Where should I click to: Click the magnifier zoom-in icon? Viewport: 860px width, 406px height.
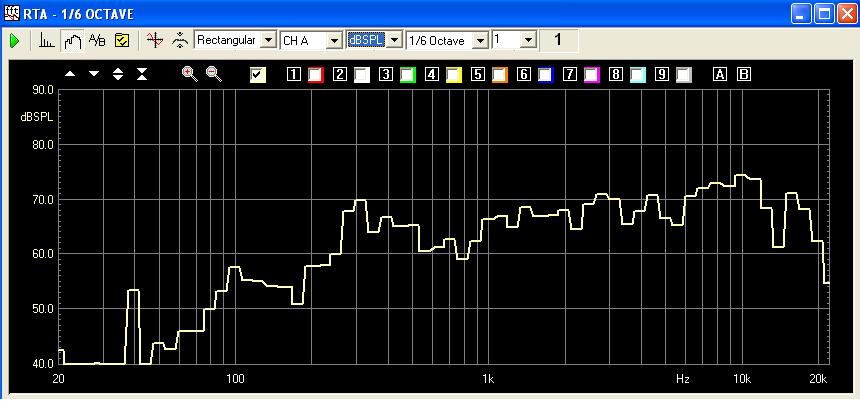pos(189,74)
